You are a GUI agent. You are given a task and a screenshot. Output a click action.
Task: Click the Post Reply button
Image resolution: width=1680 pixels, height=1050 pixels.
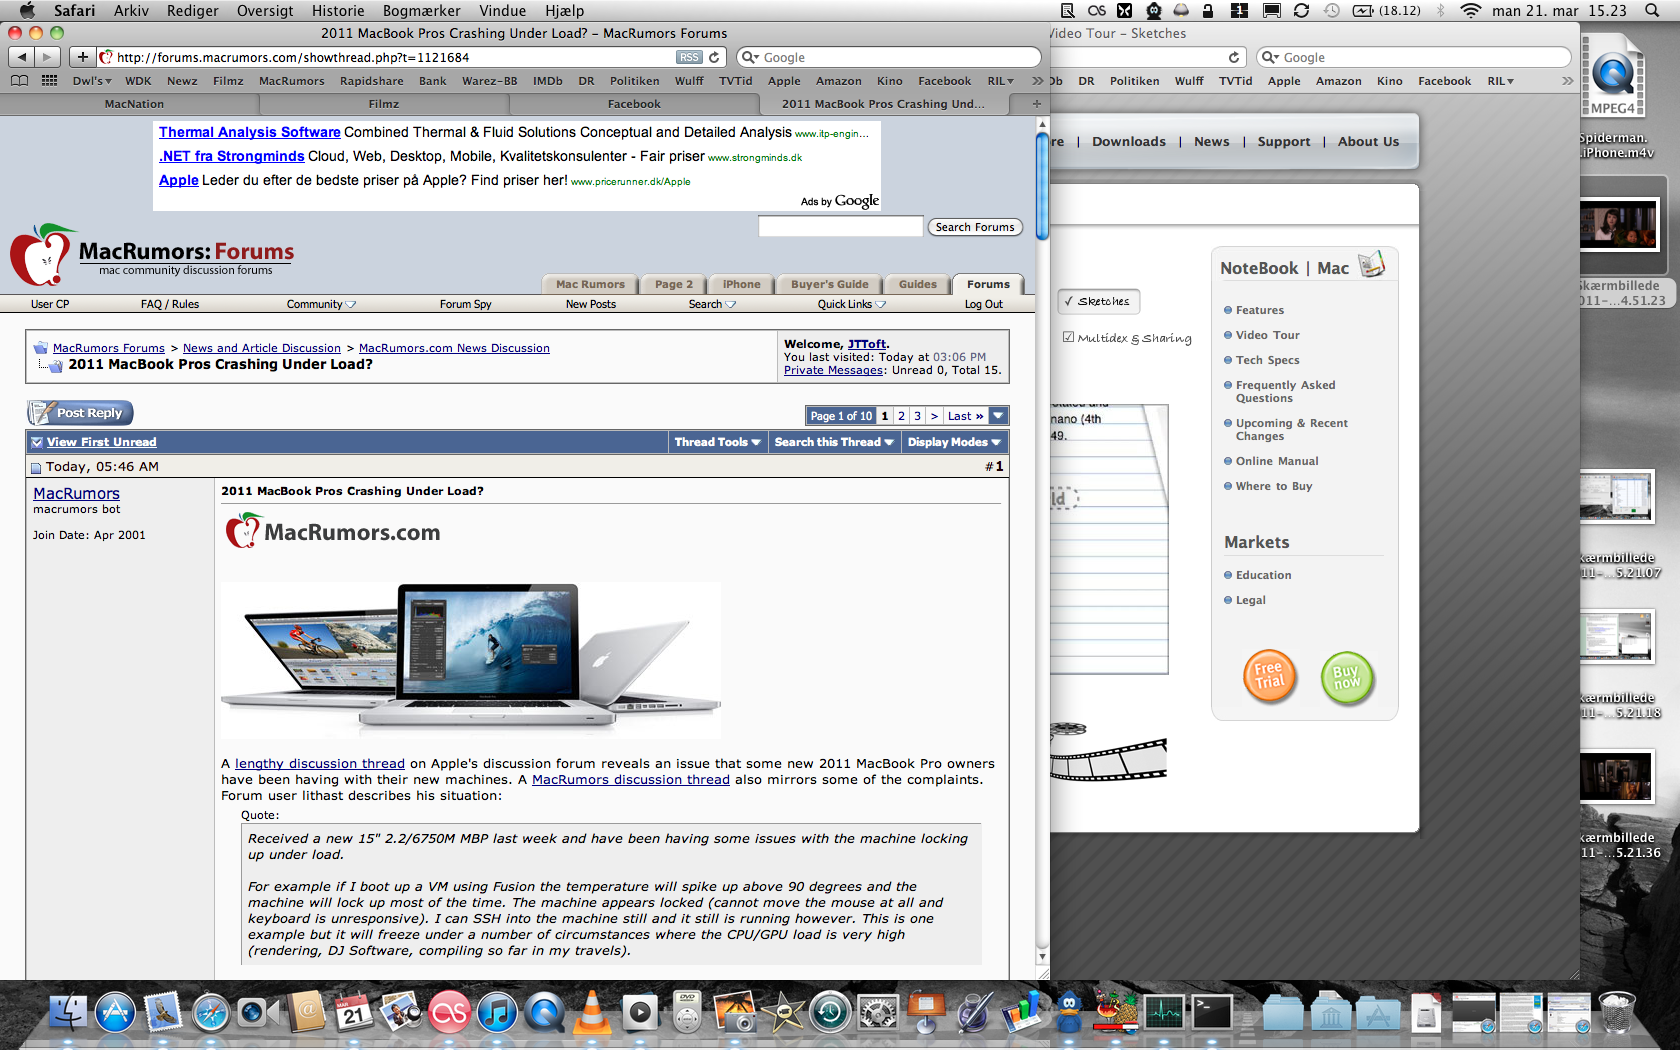click(80, 413)
